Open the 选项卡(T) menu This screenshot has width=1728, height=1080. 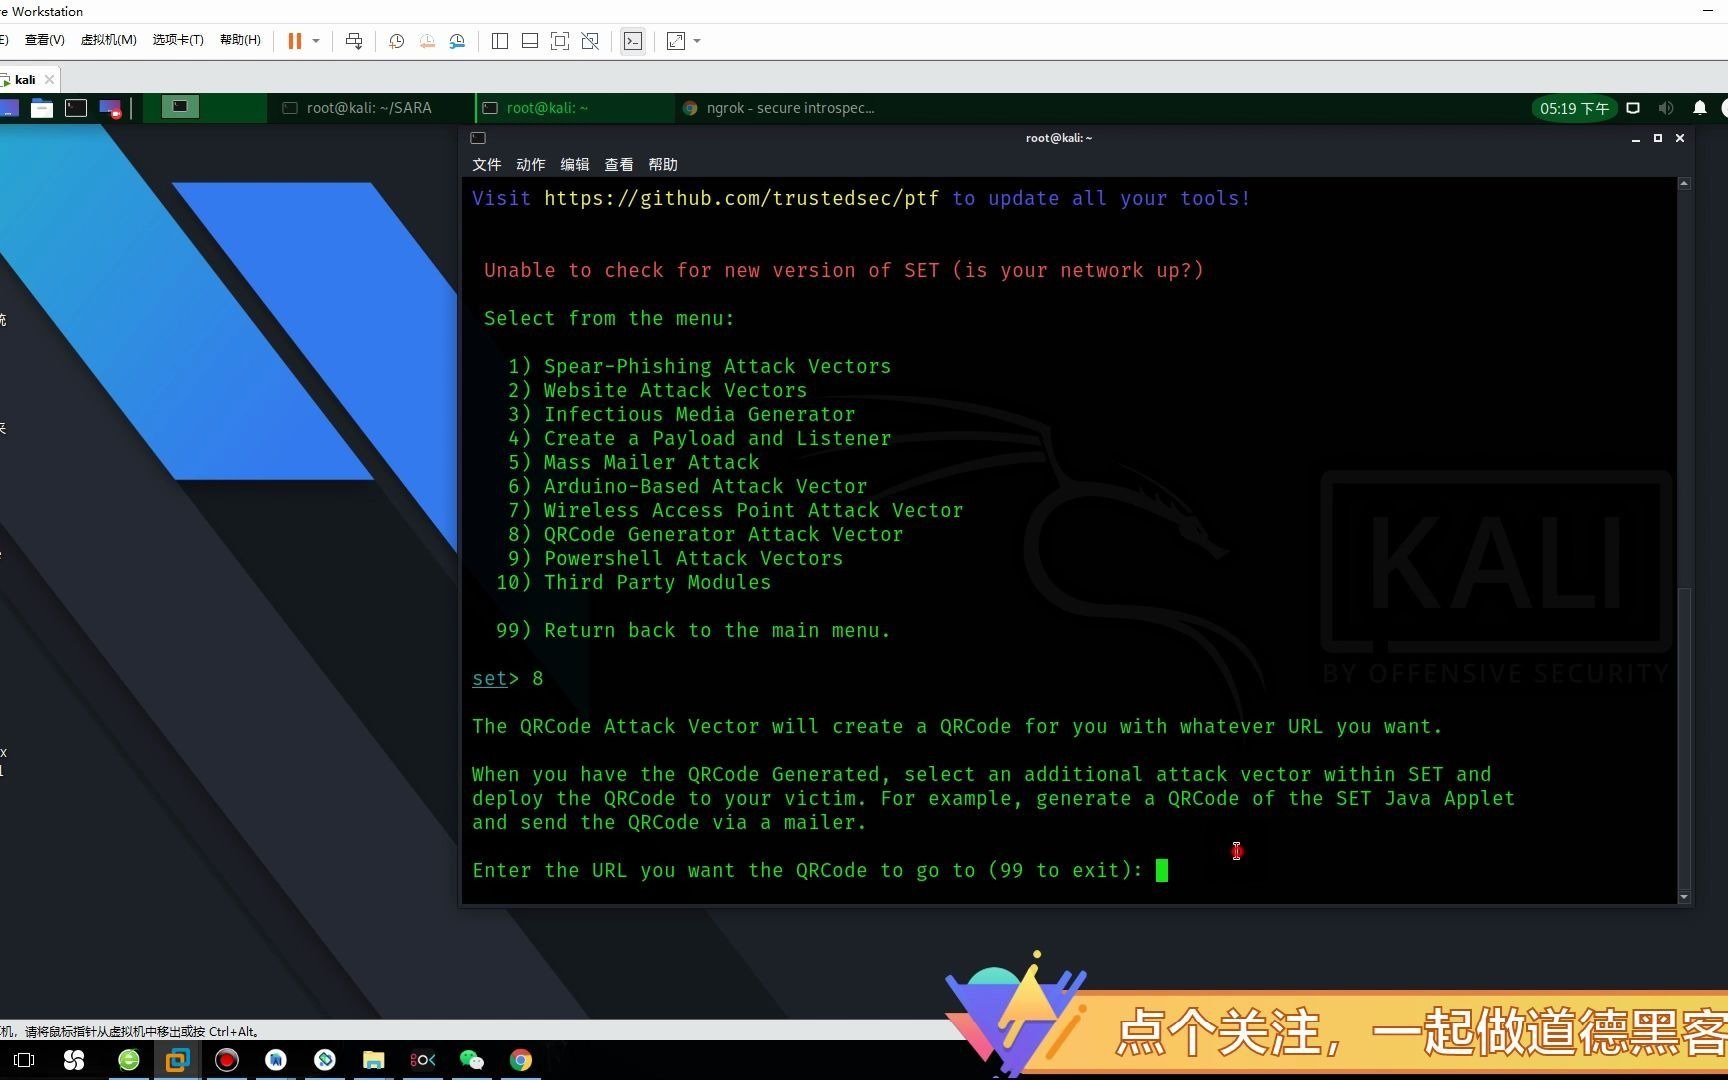pos(178,40)
